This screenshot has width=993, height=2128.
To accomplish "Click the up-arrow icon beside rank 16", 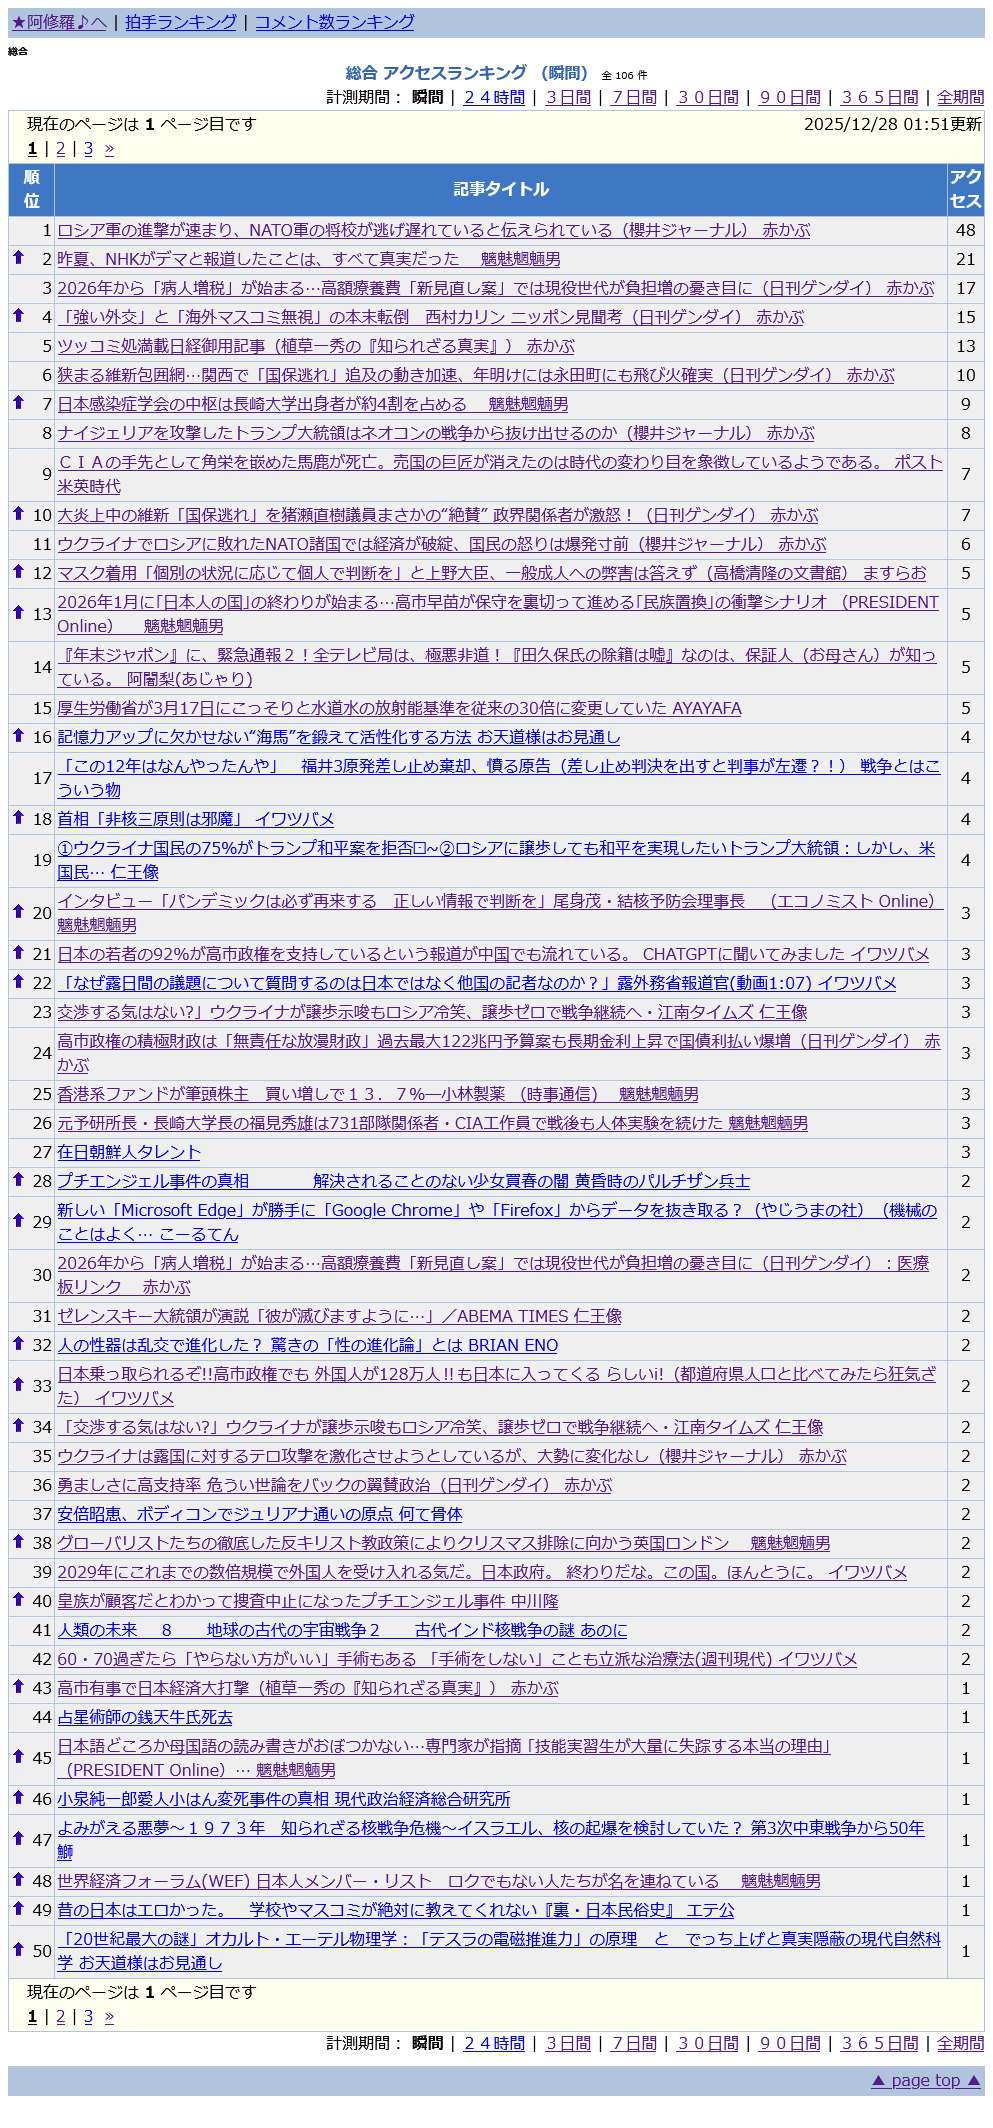I will 18,736.
